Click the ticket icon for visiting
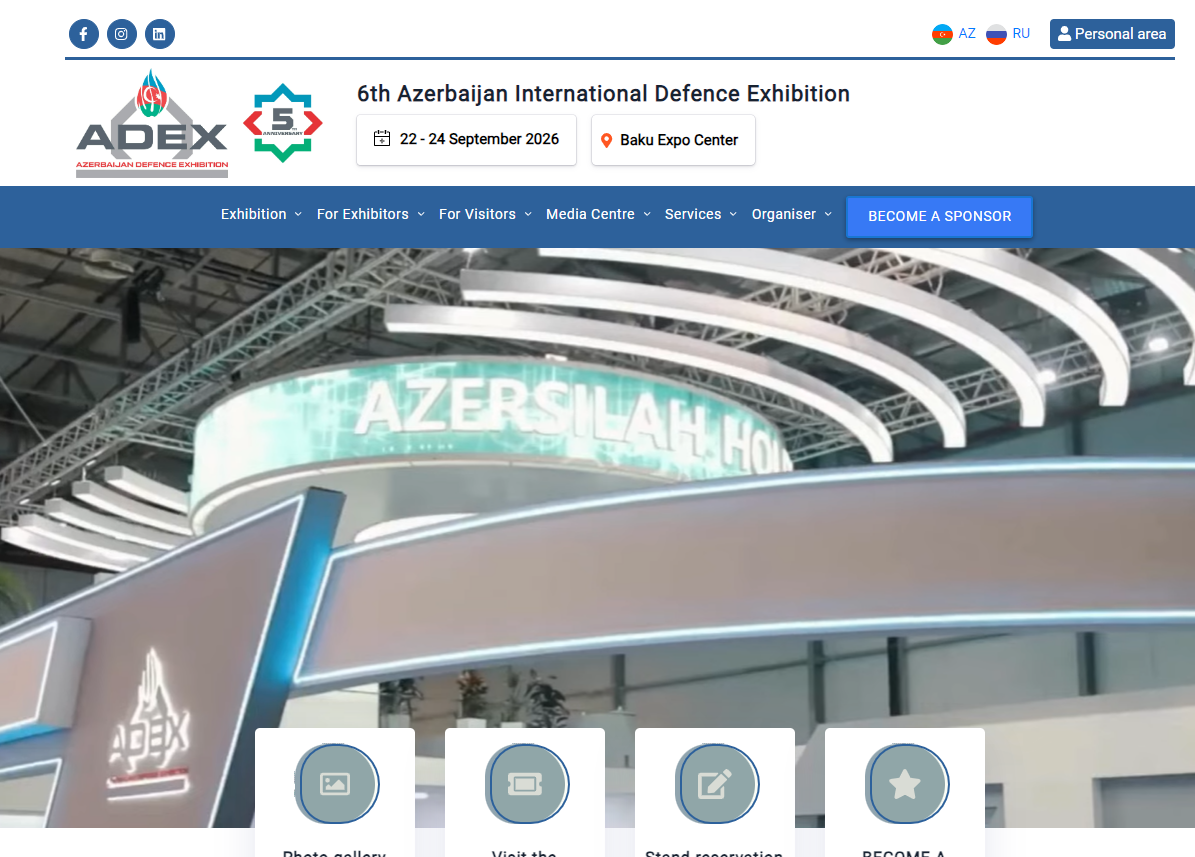Image resolution: width=1195 pixels, height=857 pixels. coord(525,784)
